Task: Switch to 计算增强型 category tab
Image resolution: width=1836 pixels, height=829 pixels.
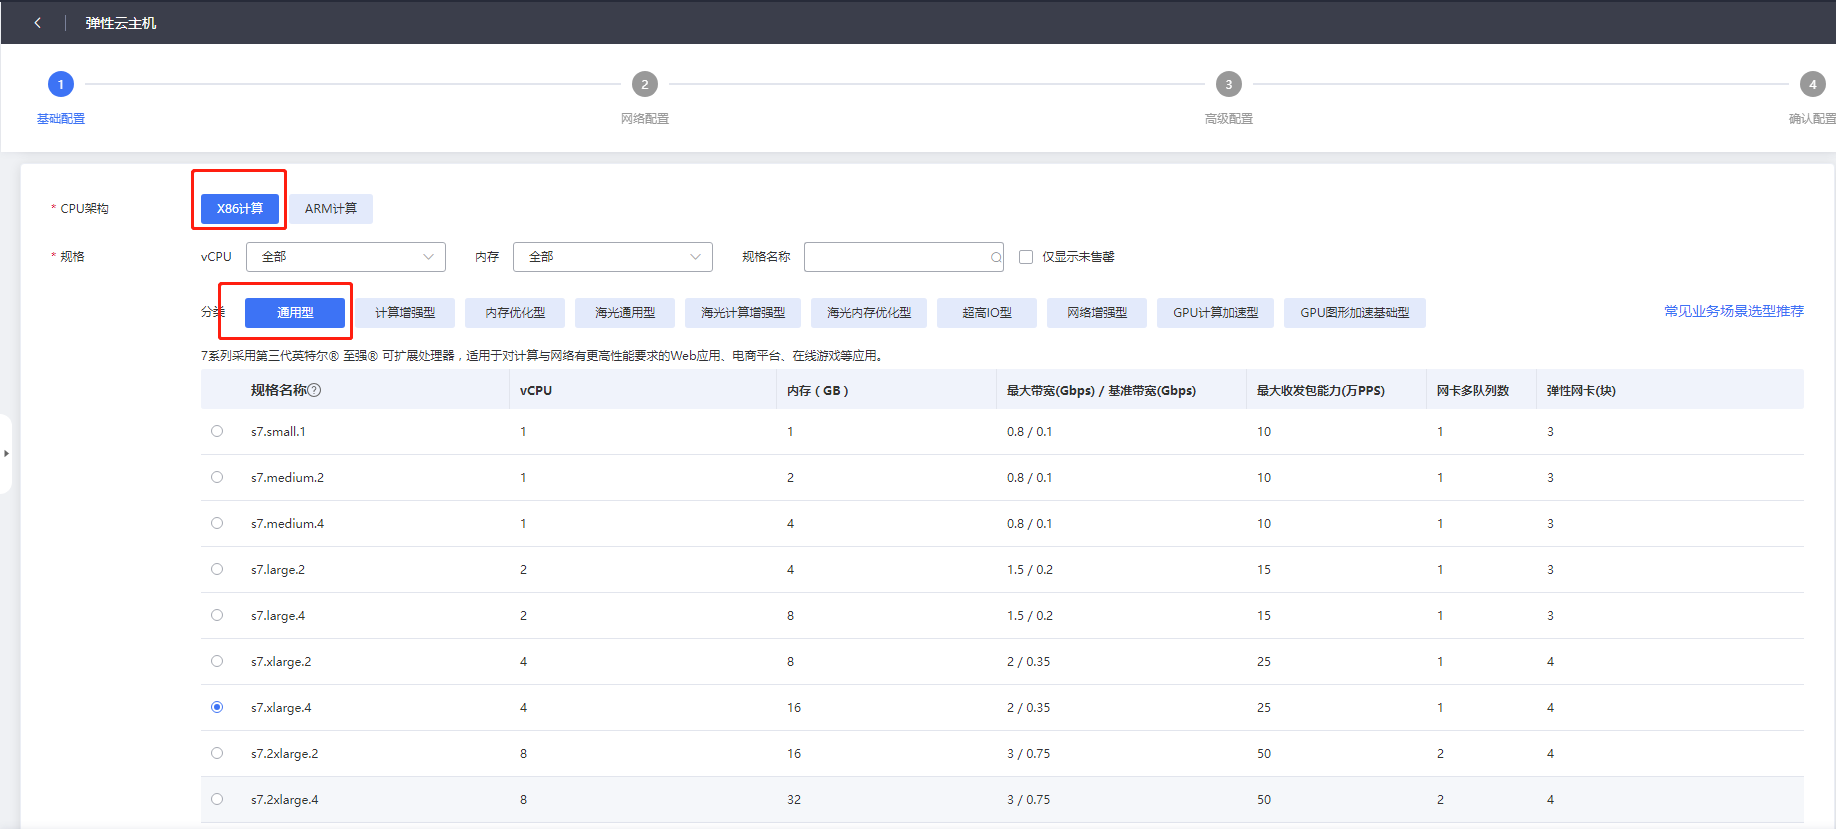Action: (405, 313)
